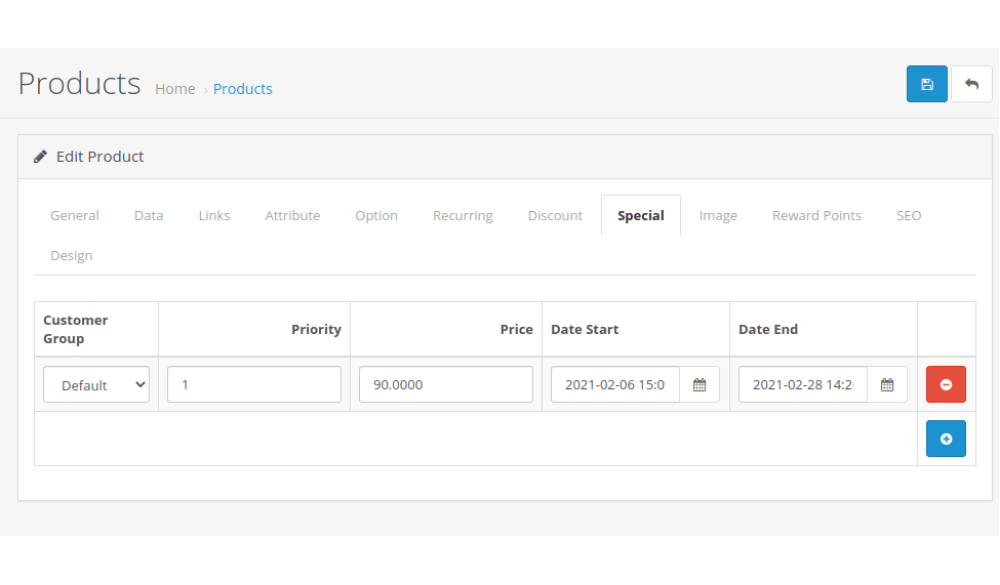Switch to the Discount tab
The height and width of the screenshot is (585, 1000).
pyautogui.click(x=555, y=216)
